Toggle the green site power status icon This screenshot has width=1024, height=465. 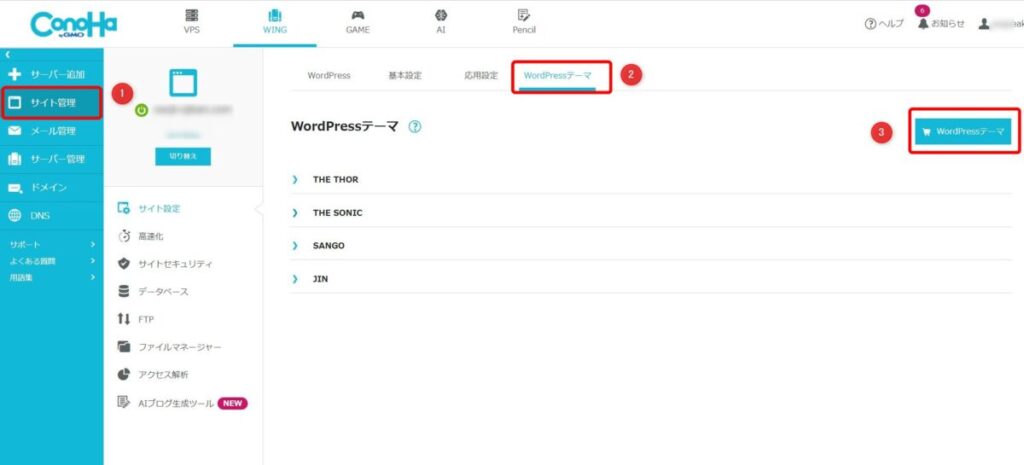tap(141, 109)
